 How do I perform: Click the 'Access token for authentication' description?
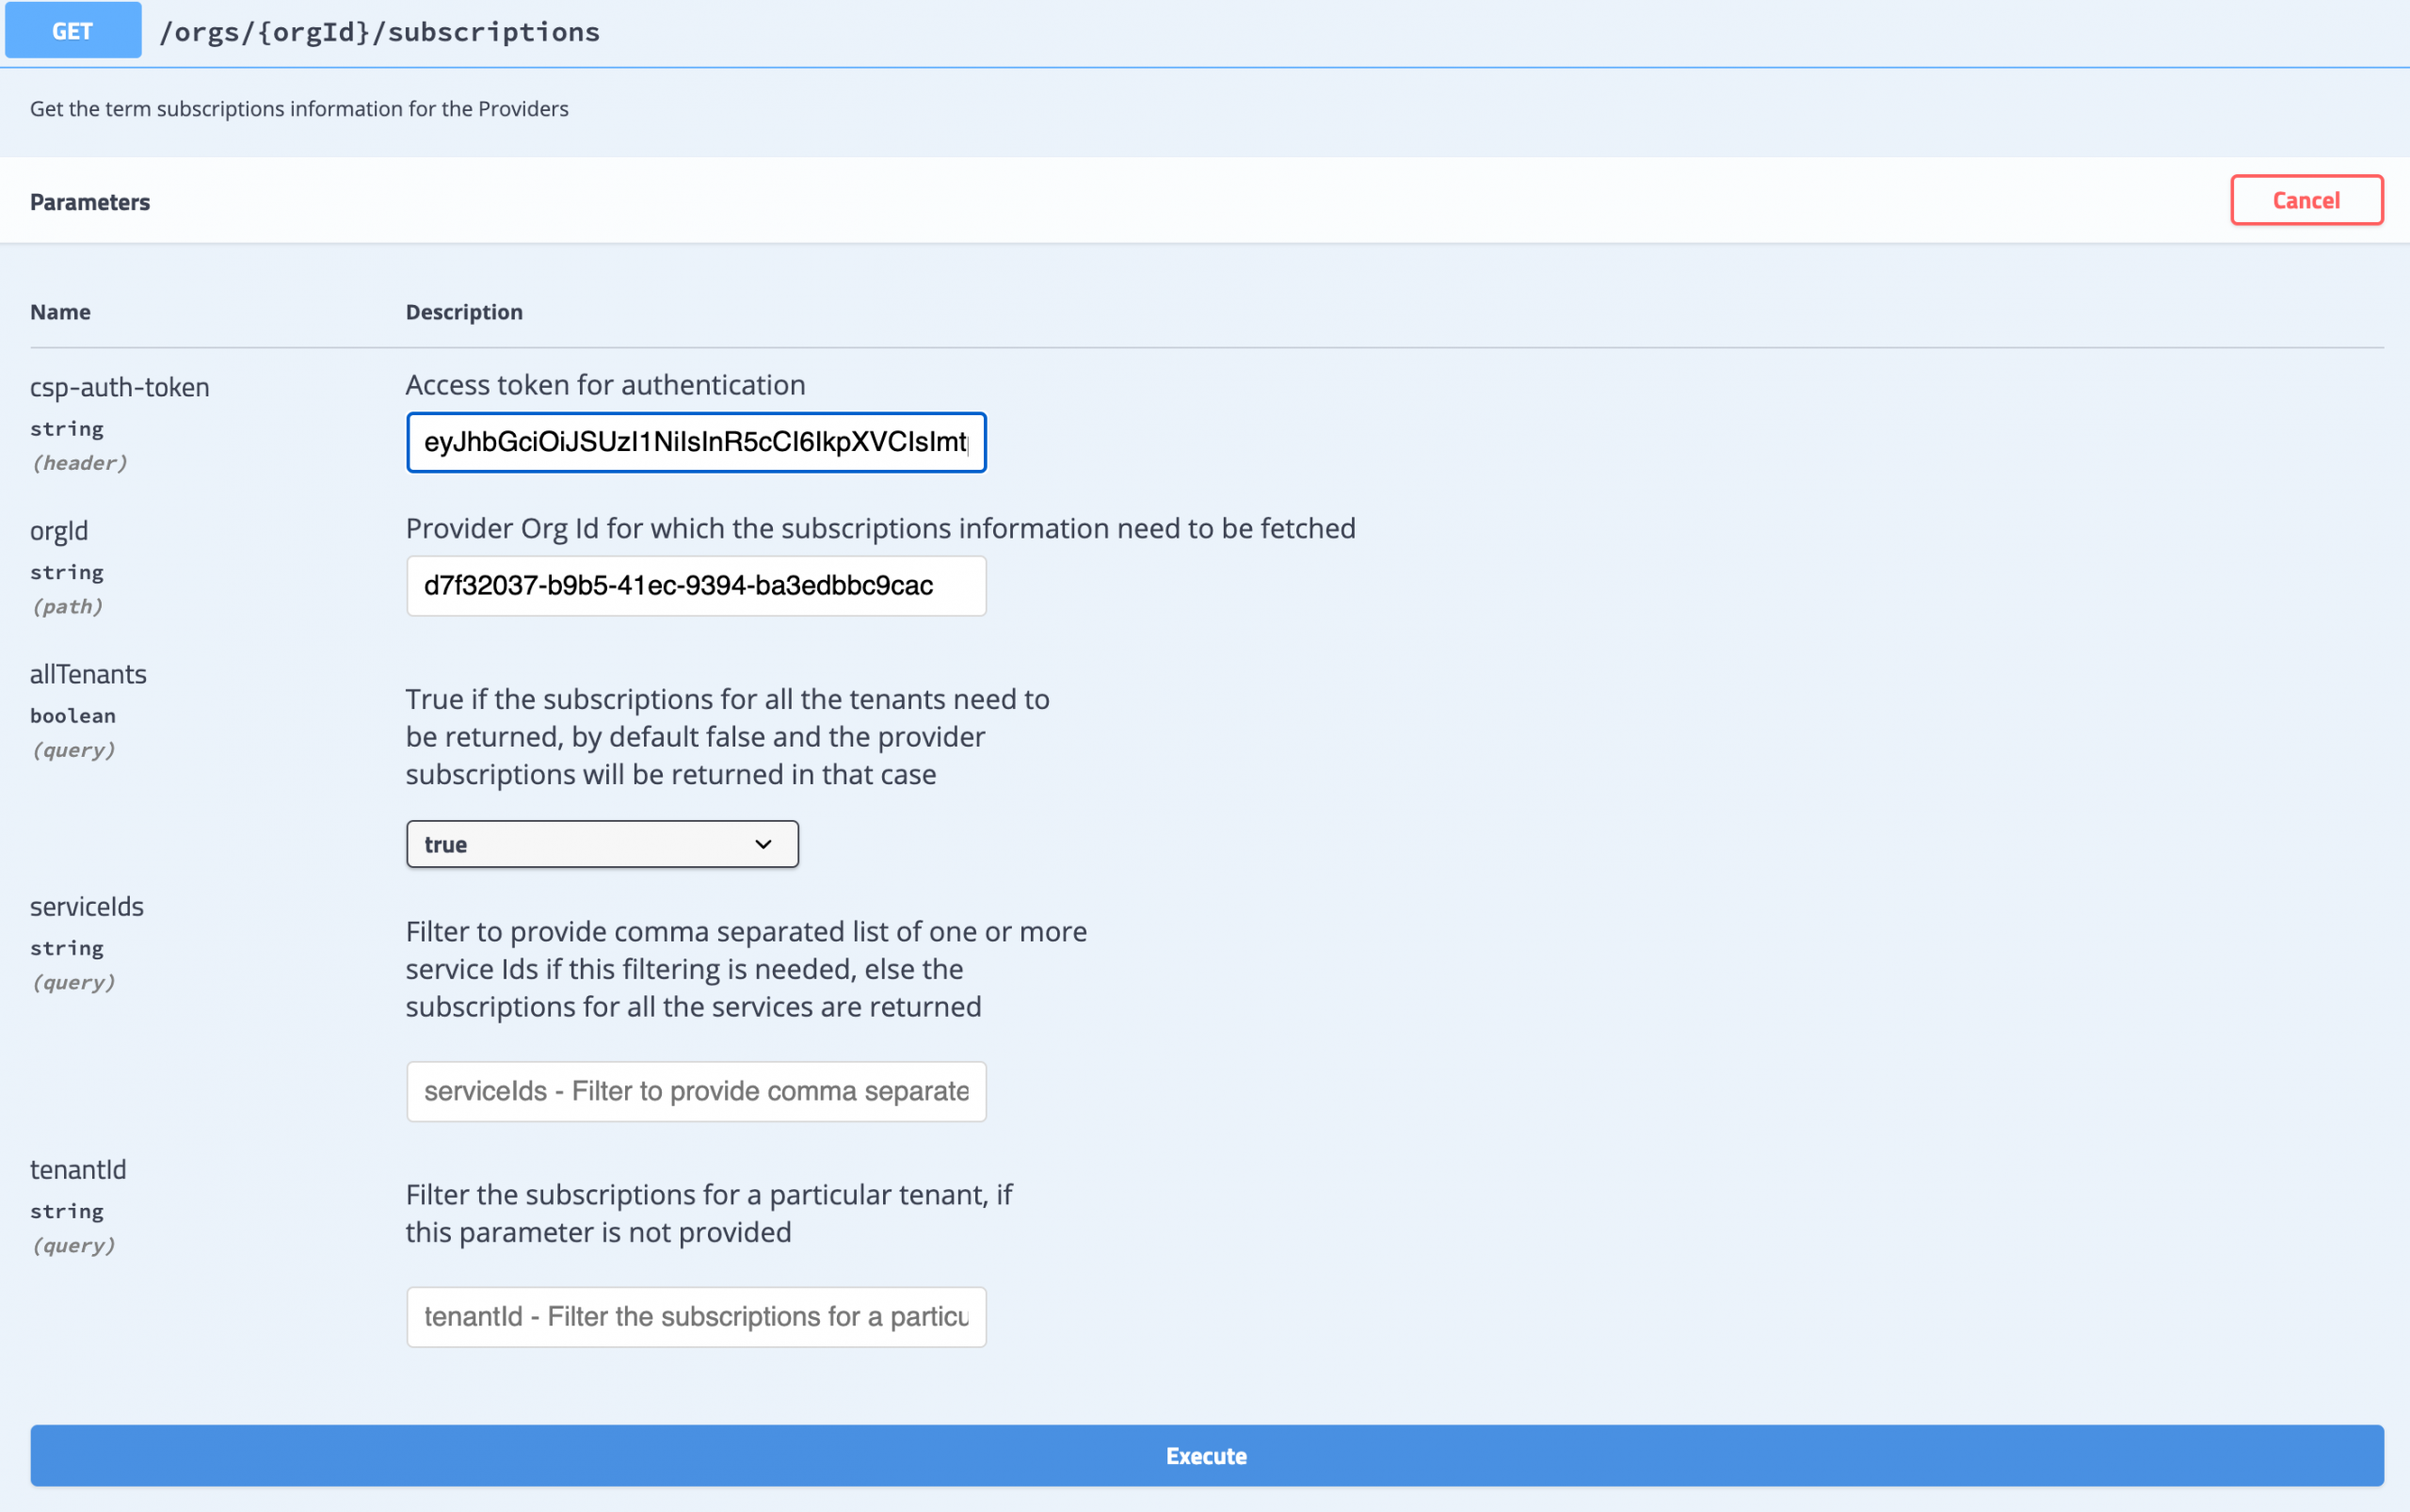pyautogui.click(x=605, y=385)
